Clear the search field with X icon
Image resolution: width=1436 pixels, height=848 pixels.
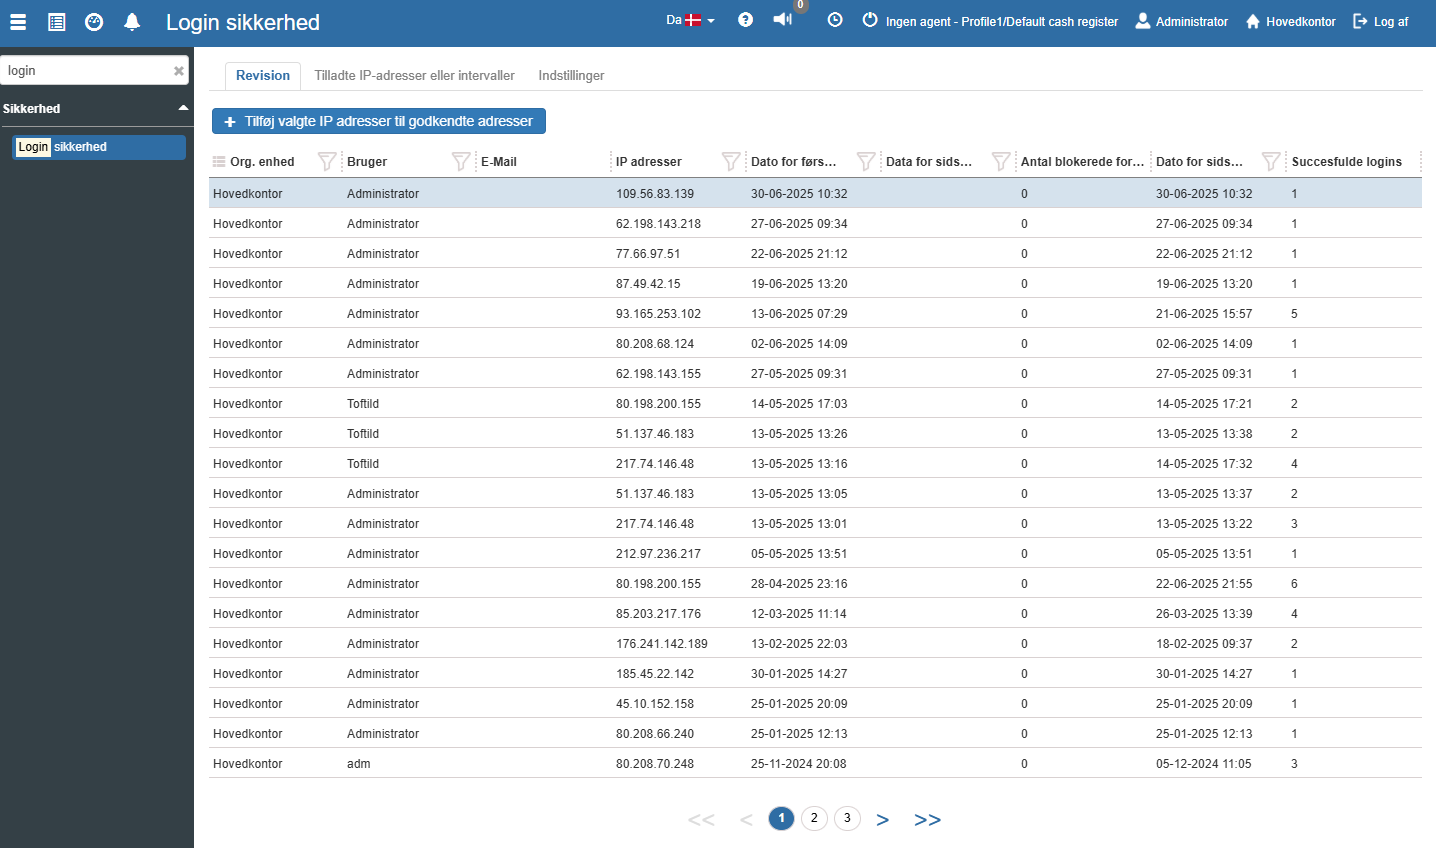(x=179, y=71)
